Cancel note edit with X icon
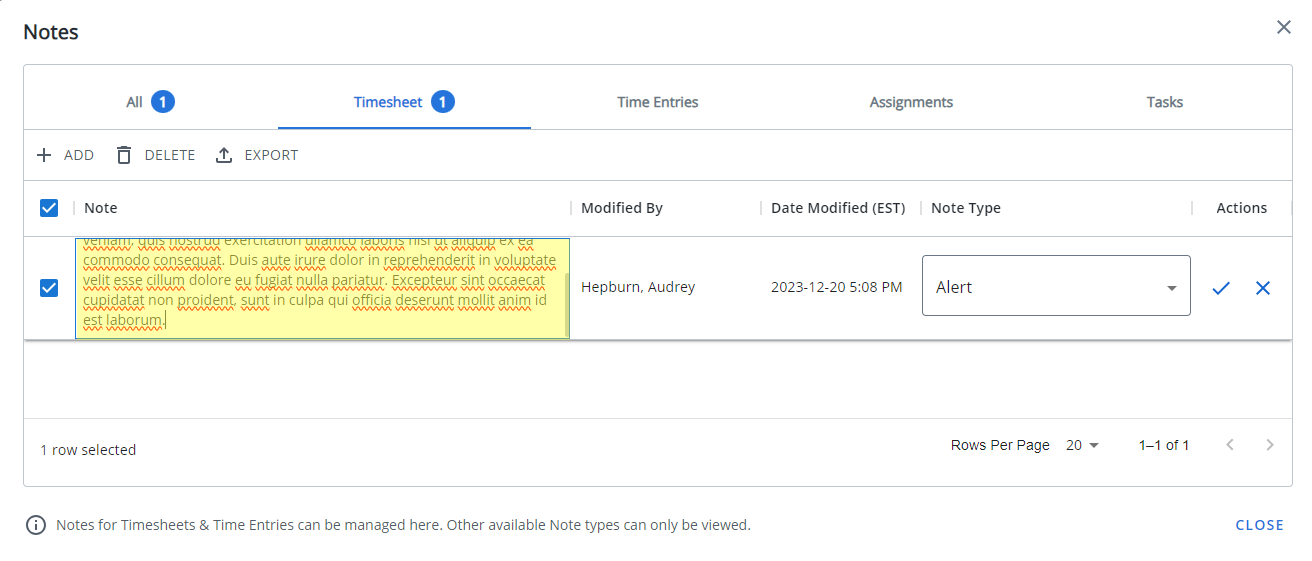Viewport: 1312px width, 561px height. [1262, 288]
